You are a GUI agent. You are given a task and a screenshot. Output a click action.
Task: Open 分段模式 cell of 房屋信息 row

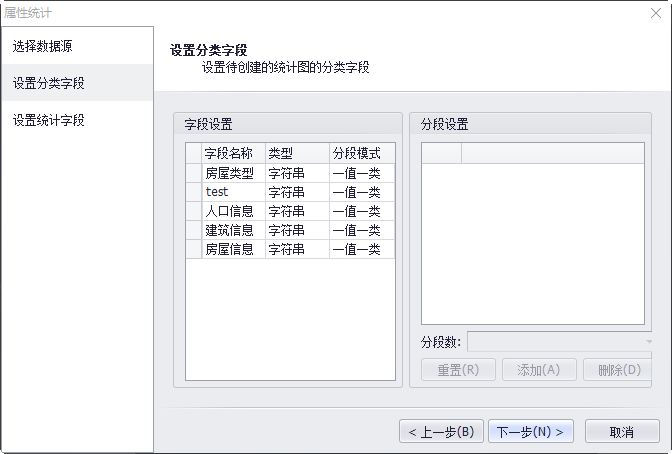click(361, 249)
